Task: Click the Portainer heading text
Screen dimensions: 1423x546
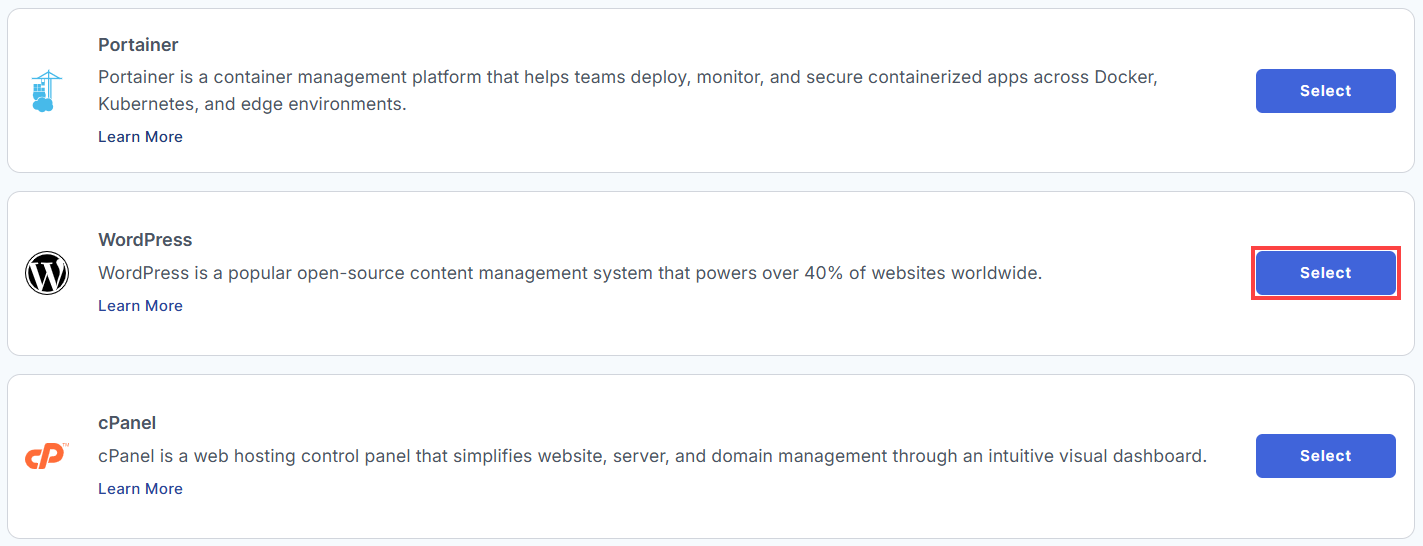Action: tap(138, 45)
